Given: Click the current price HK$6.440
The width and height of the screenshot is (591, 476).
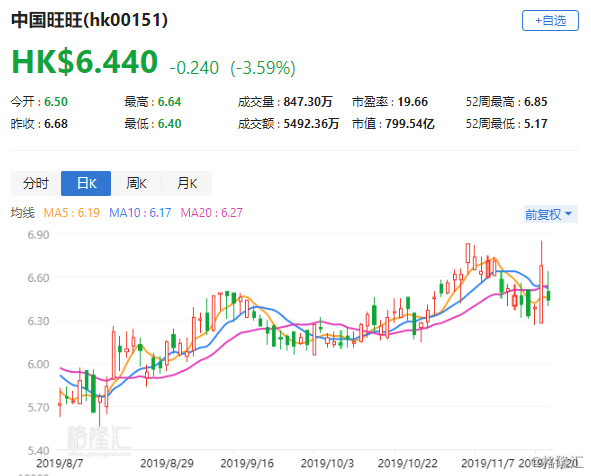Looking at the screenshot, I should tap(85, 61).
